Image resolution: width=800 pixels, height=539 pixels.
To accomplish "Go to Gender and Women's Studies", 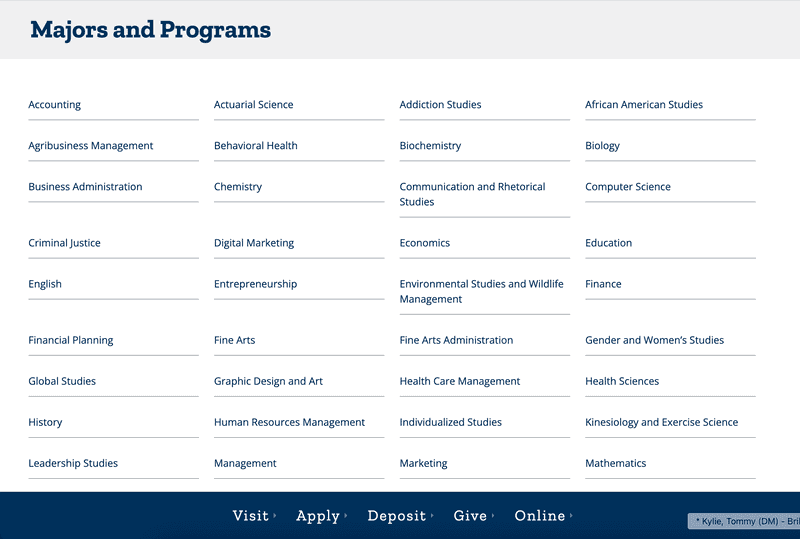I will [x=655, y=340].
